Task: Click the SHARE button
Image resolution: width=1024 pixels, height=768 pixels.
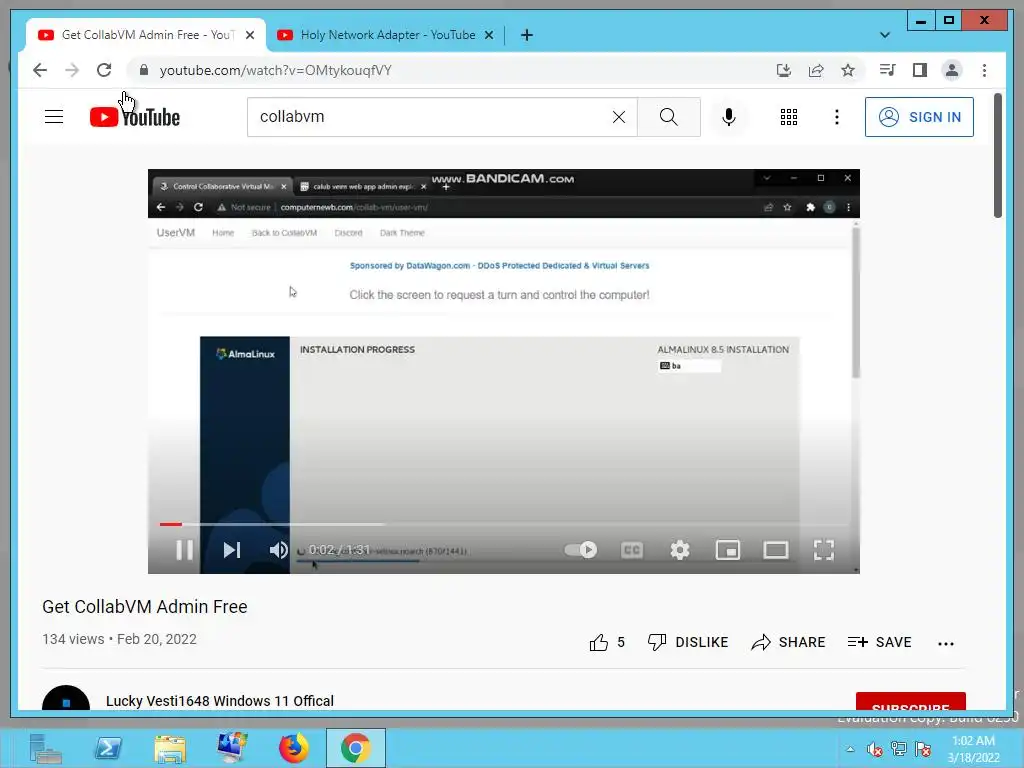Action: (x=788, y=643)
